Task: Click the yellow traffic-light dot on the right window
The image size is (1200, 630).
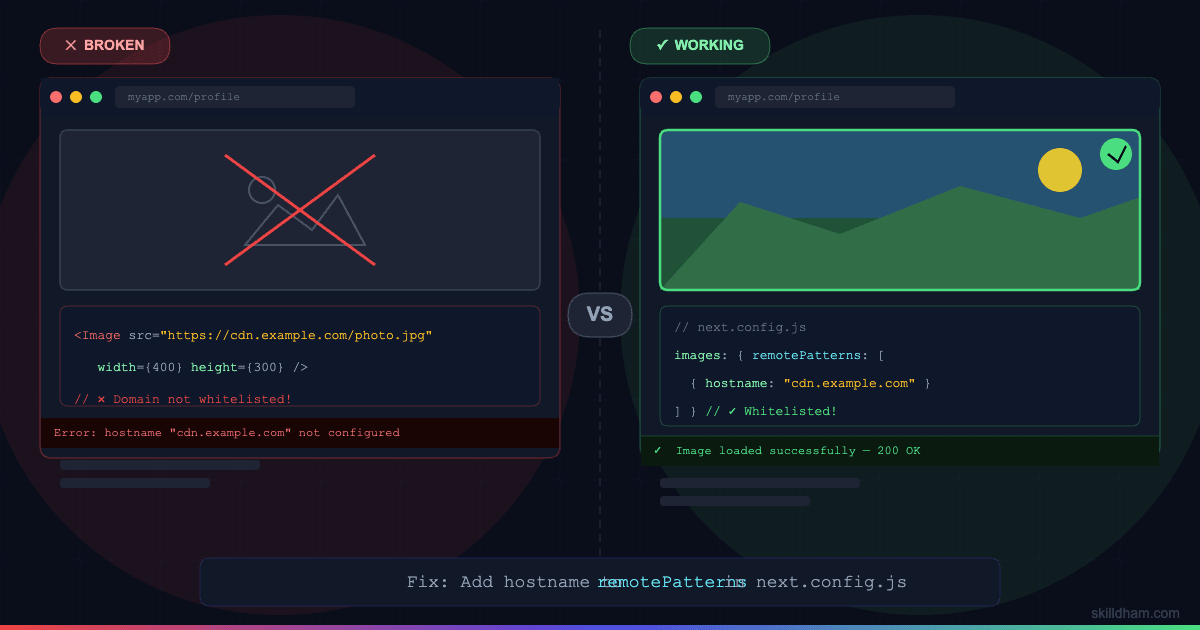Action: pos(675,96)
